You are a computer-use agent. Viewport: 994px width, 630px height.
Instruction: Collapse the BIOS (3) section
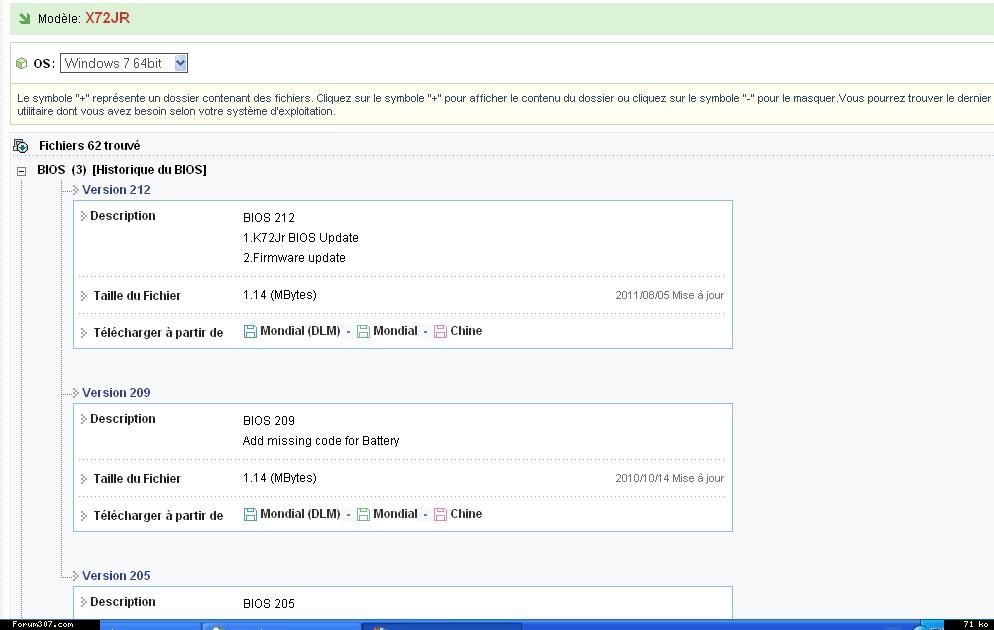coord(22,170)
